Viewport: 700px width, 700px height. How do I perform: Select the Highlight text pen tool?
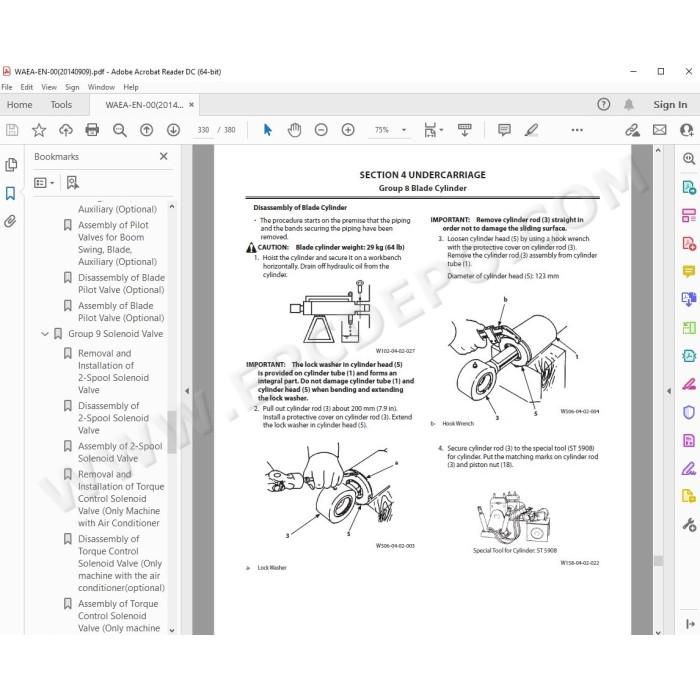pos(531,130)
